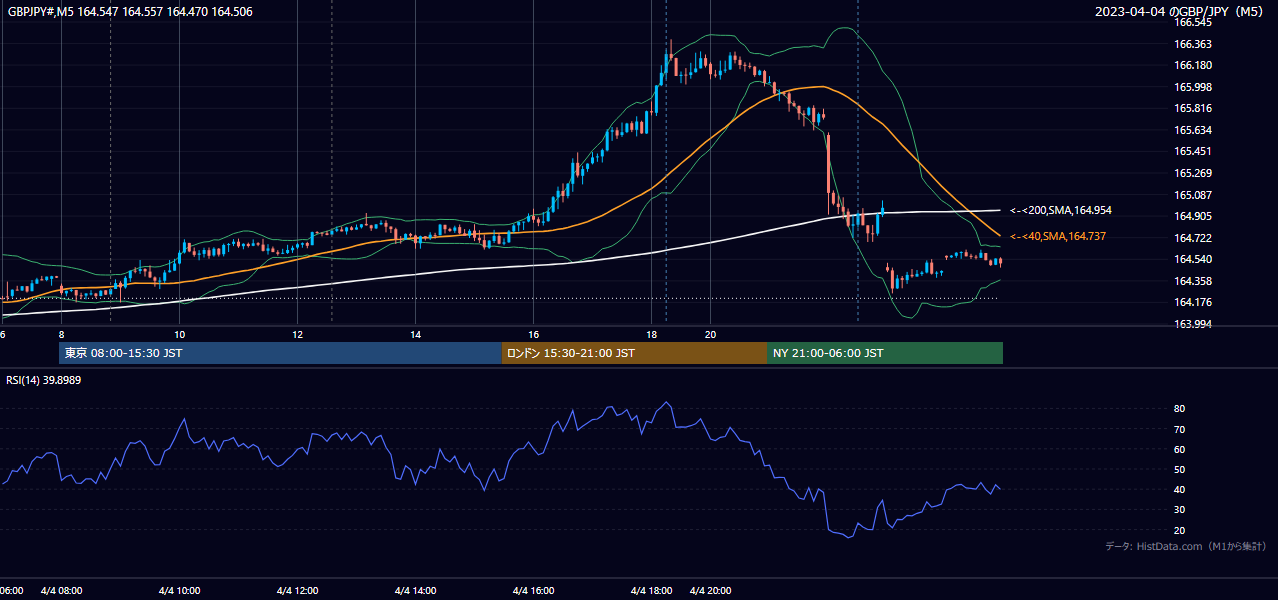Select the 東京 08:00-15:30 JST session bar

(x=280, y=353)
